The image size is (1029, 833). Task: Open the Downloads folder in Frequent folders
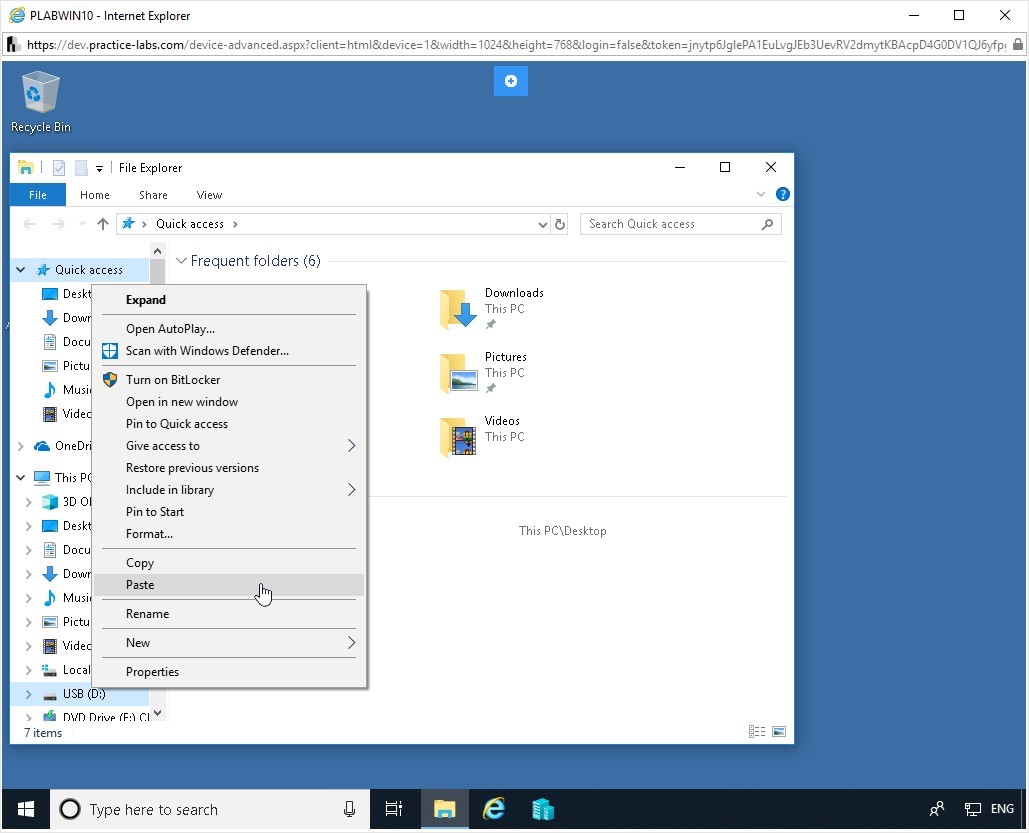492,308
